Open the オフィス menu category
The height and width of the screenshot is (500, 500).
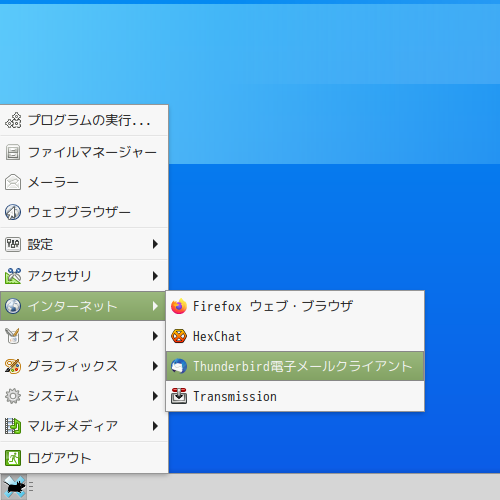pos(84,336)
